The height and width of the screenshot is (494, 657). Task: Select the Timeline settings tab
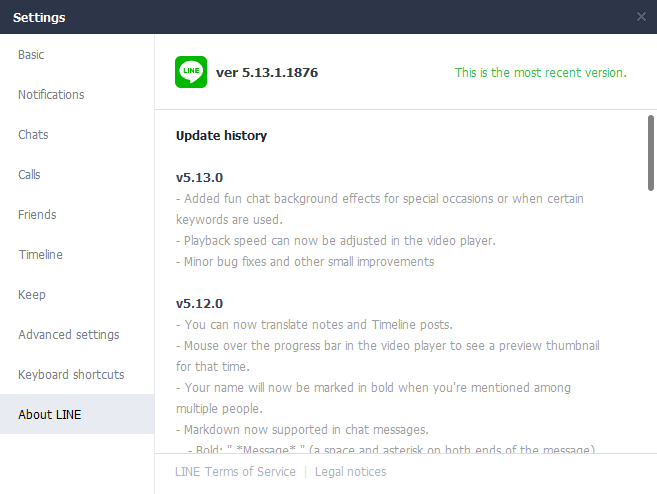click(x=40, y=255)
